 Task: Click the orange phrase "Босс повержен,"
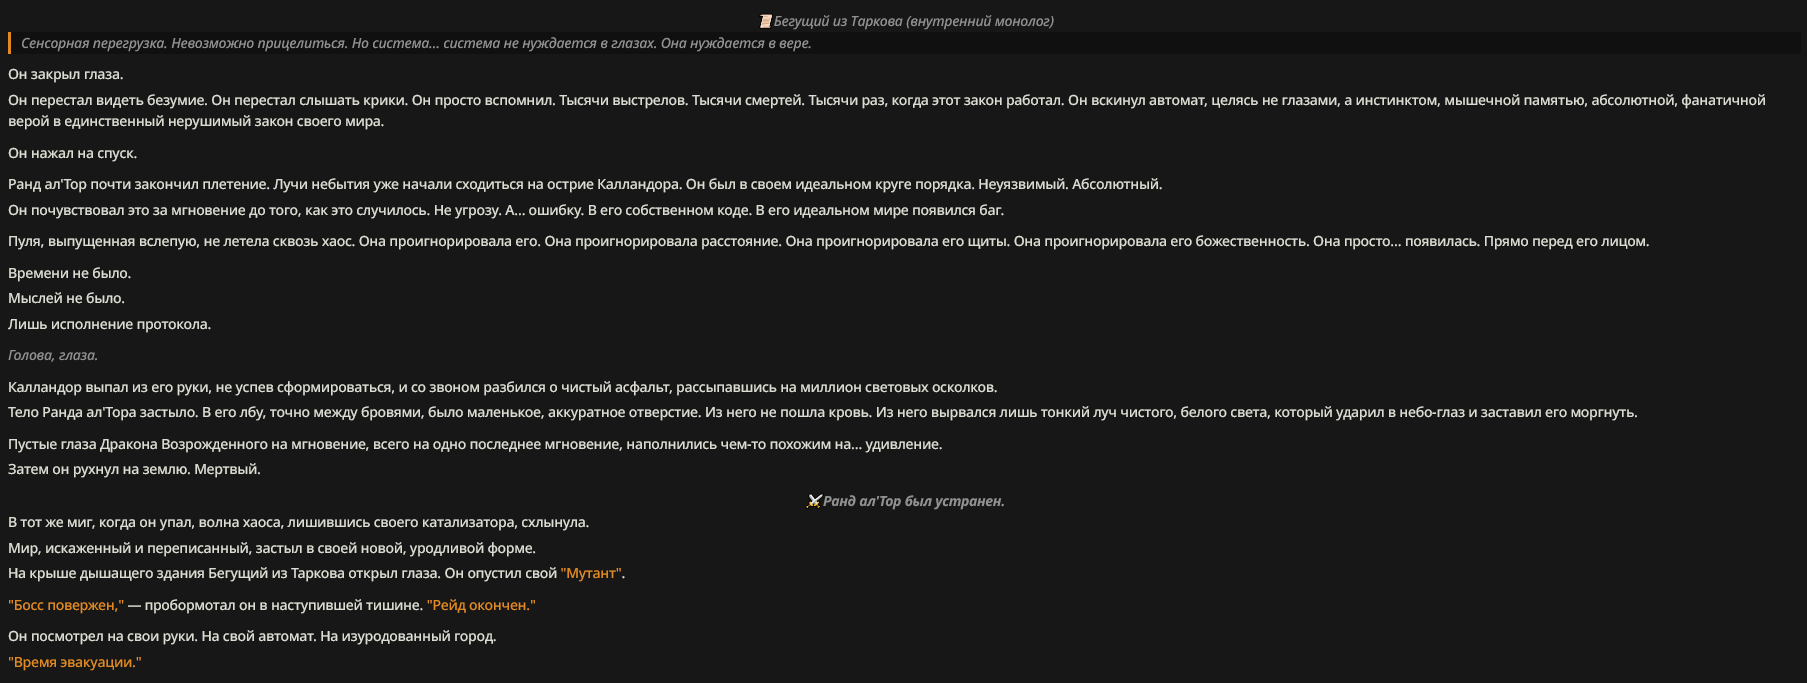point(66,605)
